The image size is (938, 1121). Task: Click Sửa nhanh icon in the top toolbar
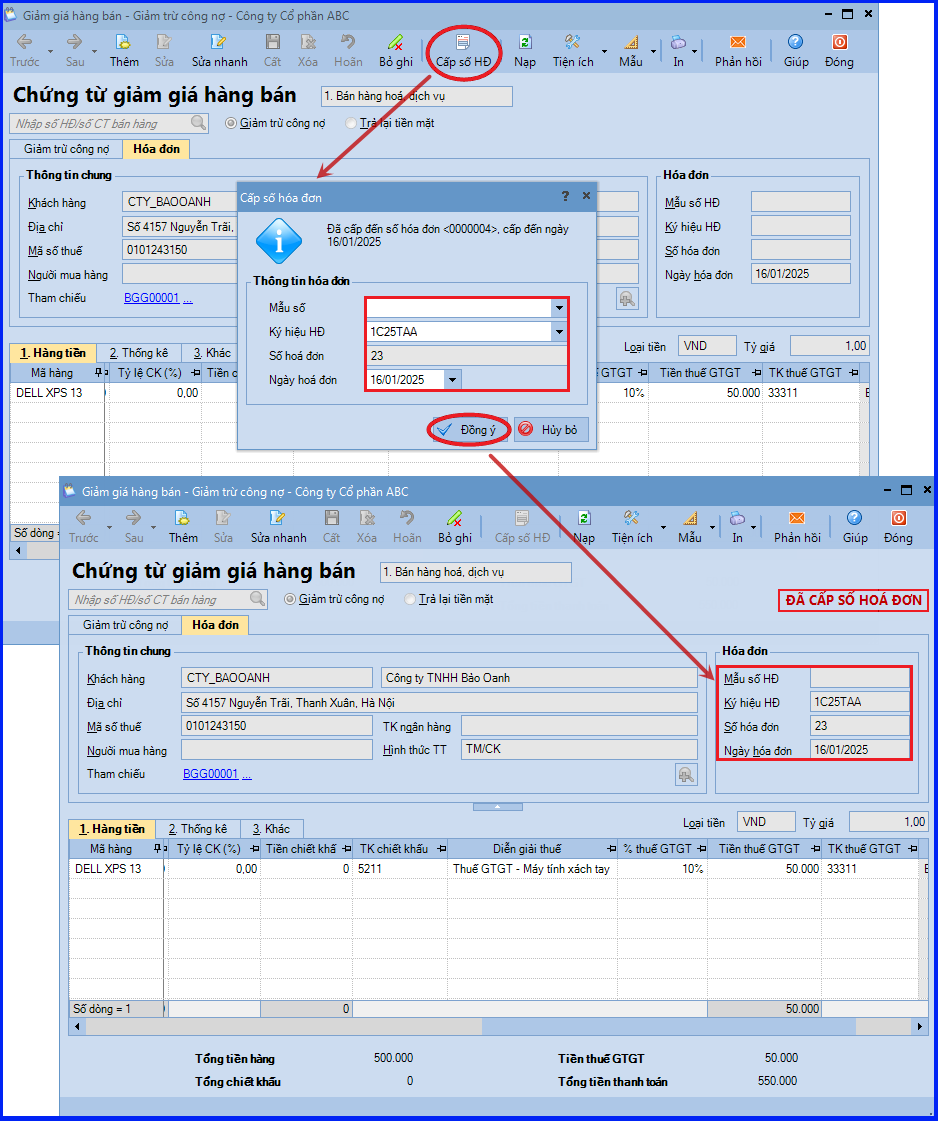pos(219,51)
